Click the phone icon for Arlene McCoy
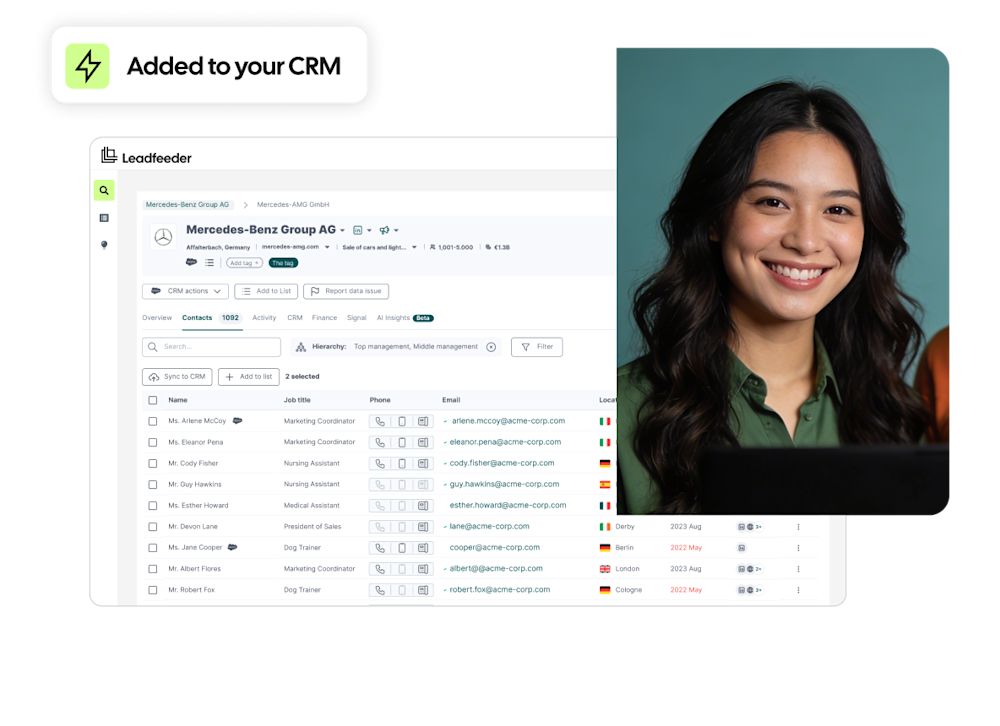 [380, 421]
